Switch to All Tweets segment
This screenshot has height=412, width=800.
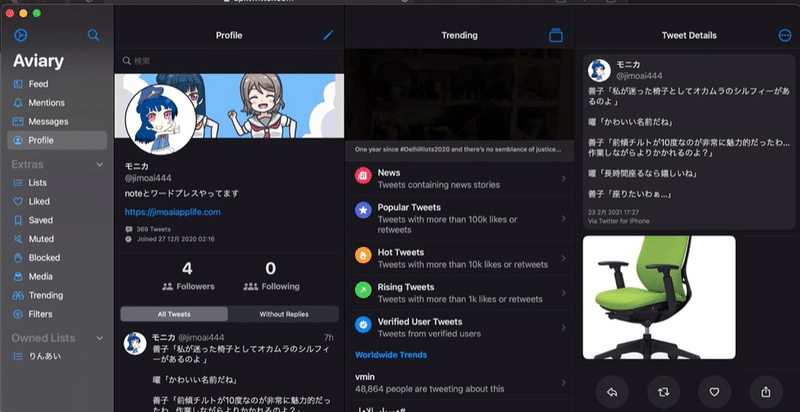(x=174, y=314)
